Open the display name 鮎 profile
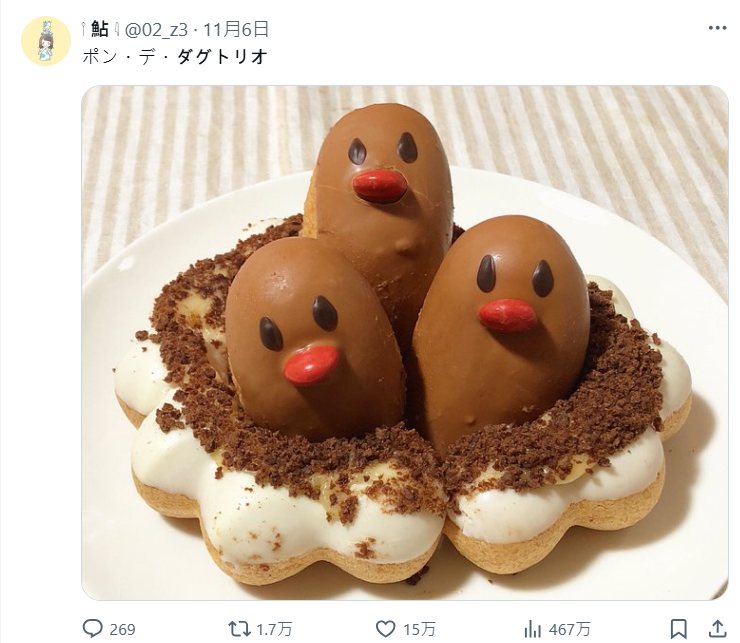Viewport: 740px width, 643px height. 100,29
